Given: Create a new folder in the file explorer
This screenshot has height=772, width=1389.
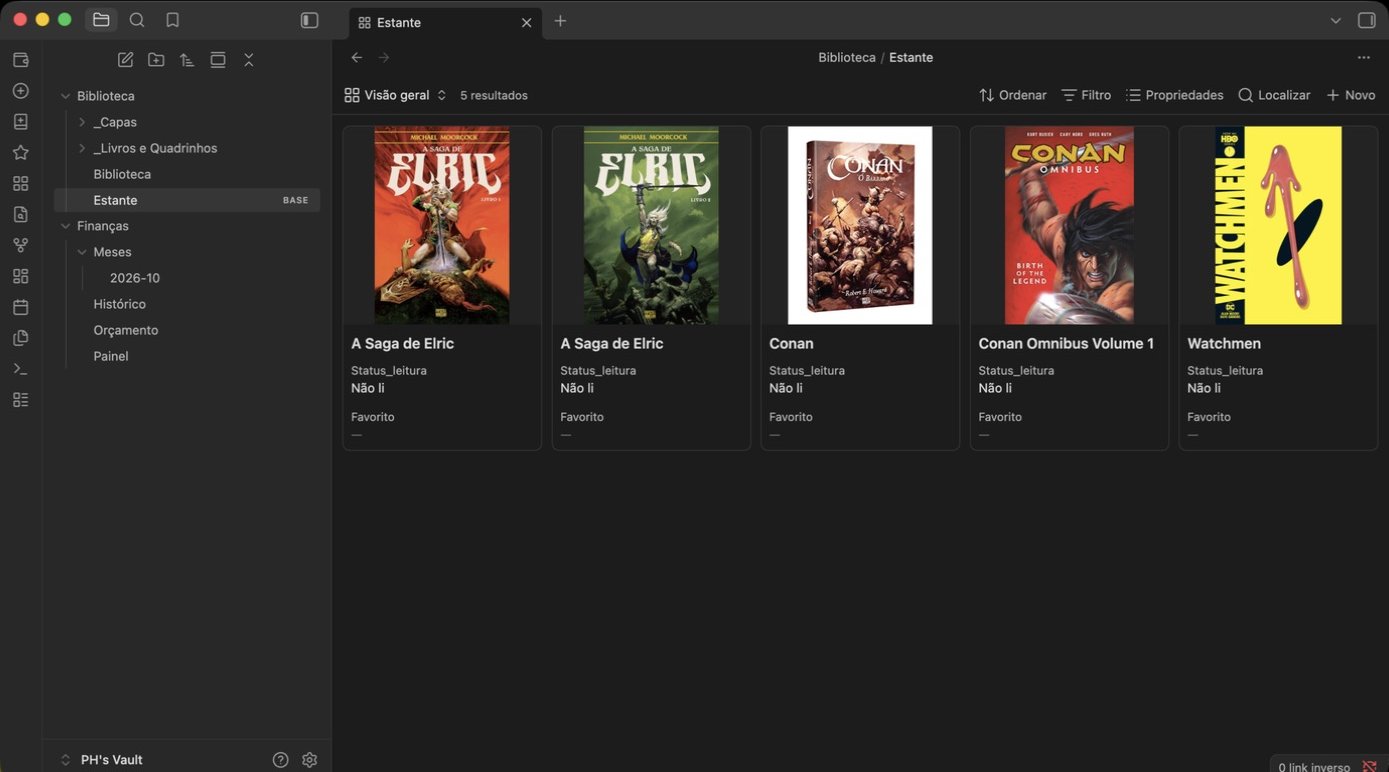Looking at the screenshot, I should 156,60.
